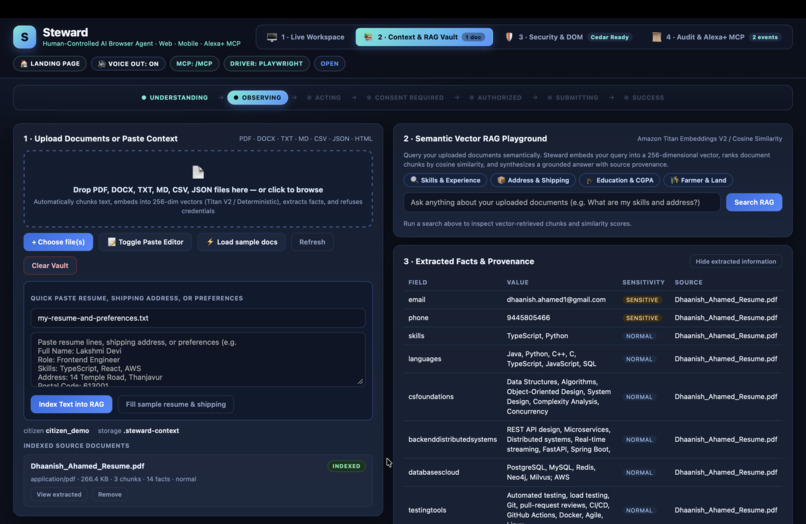
Task: Click the phone value 9445805466
Action: tap(528, 318)
